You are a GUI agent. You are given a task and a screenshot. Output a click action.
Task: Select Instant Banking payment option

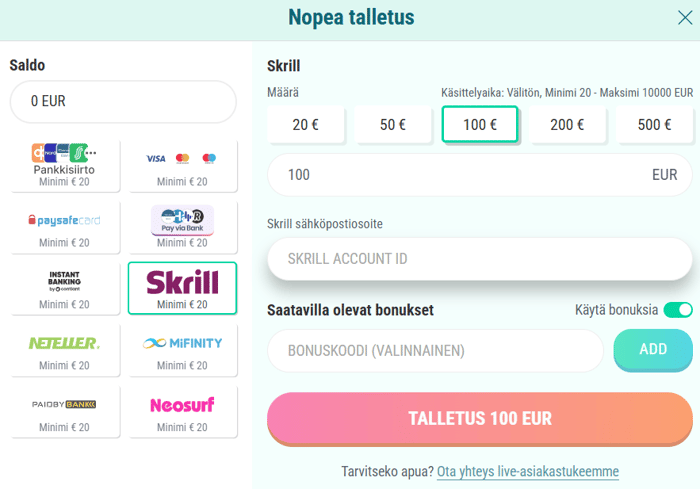65,288
